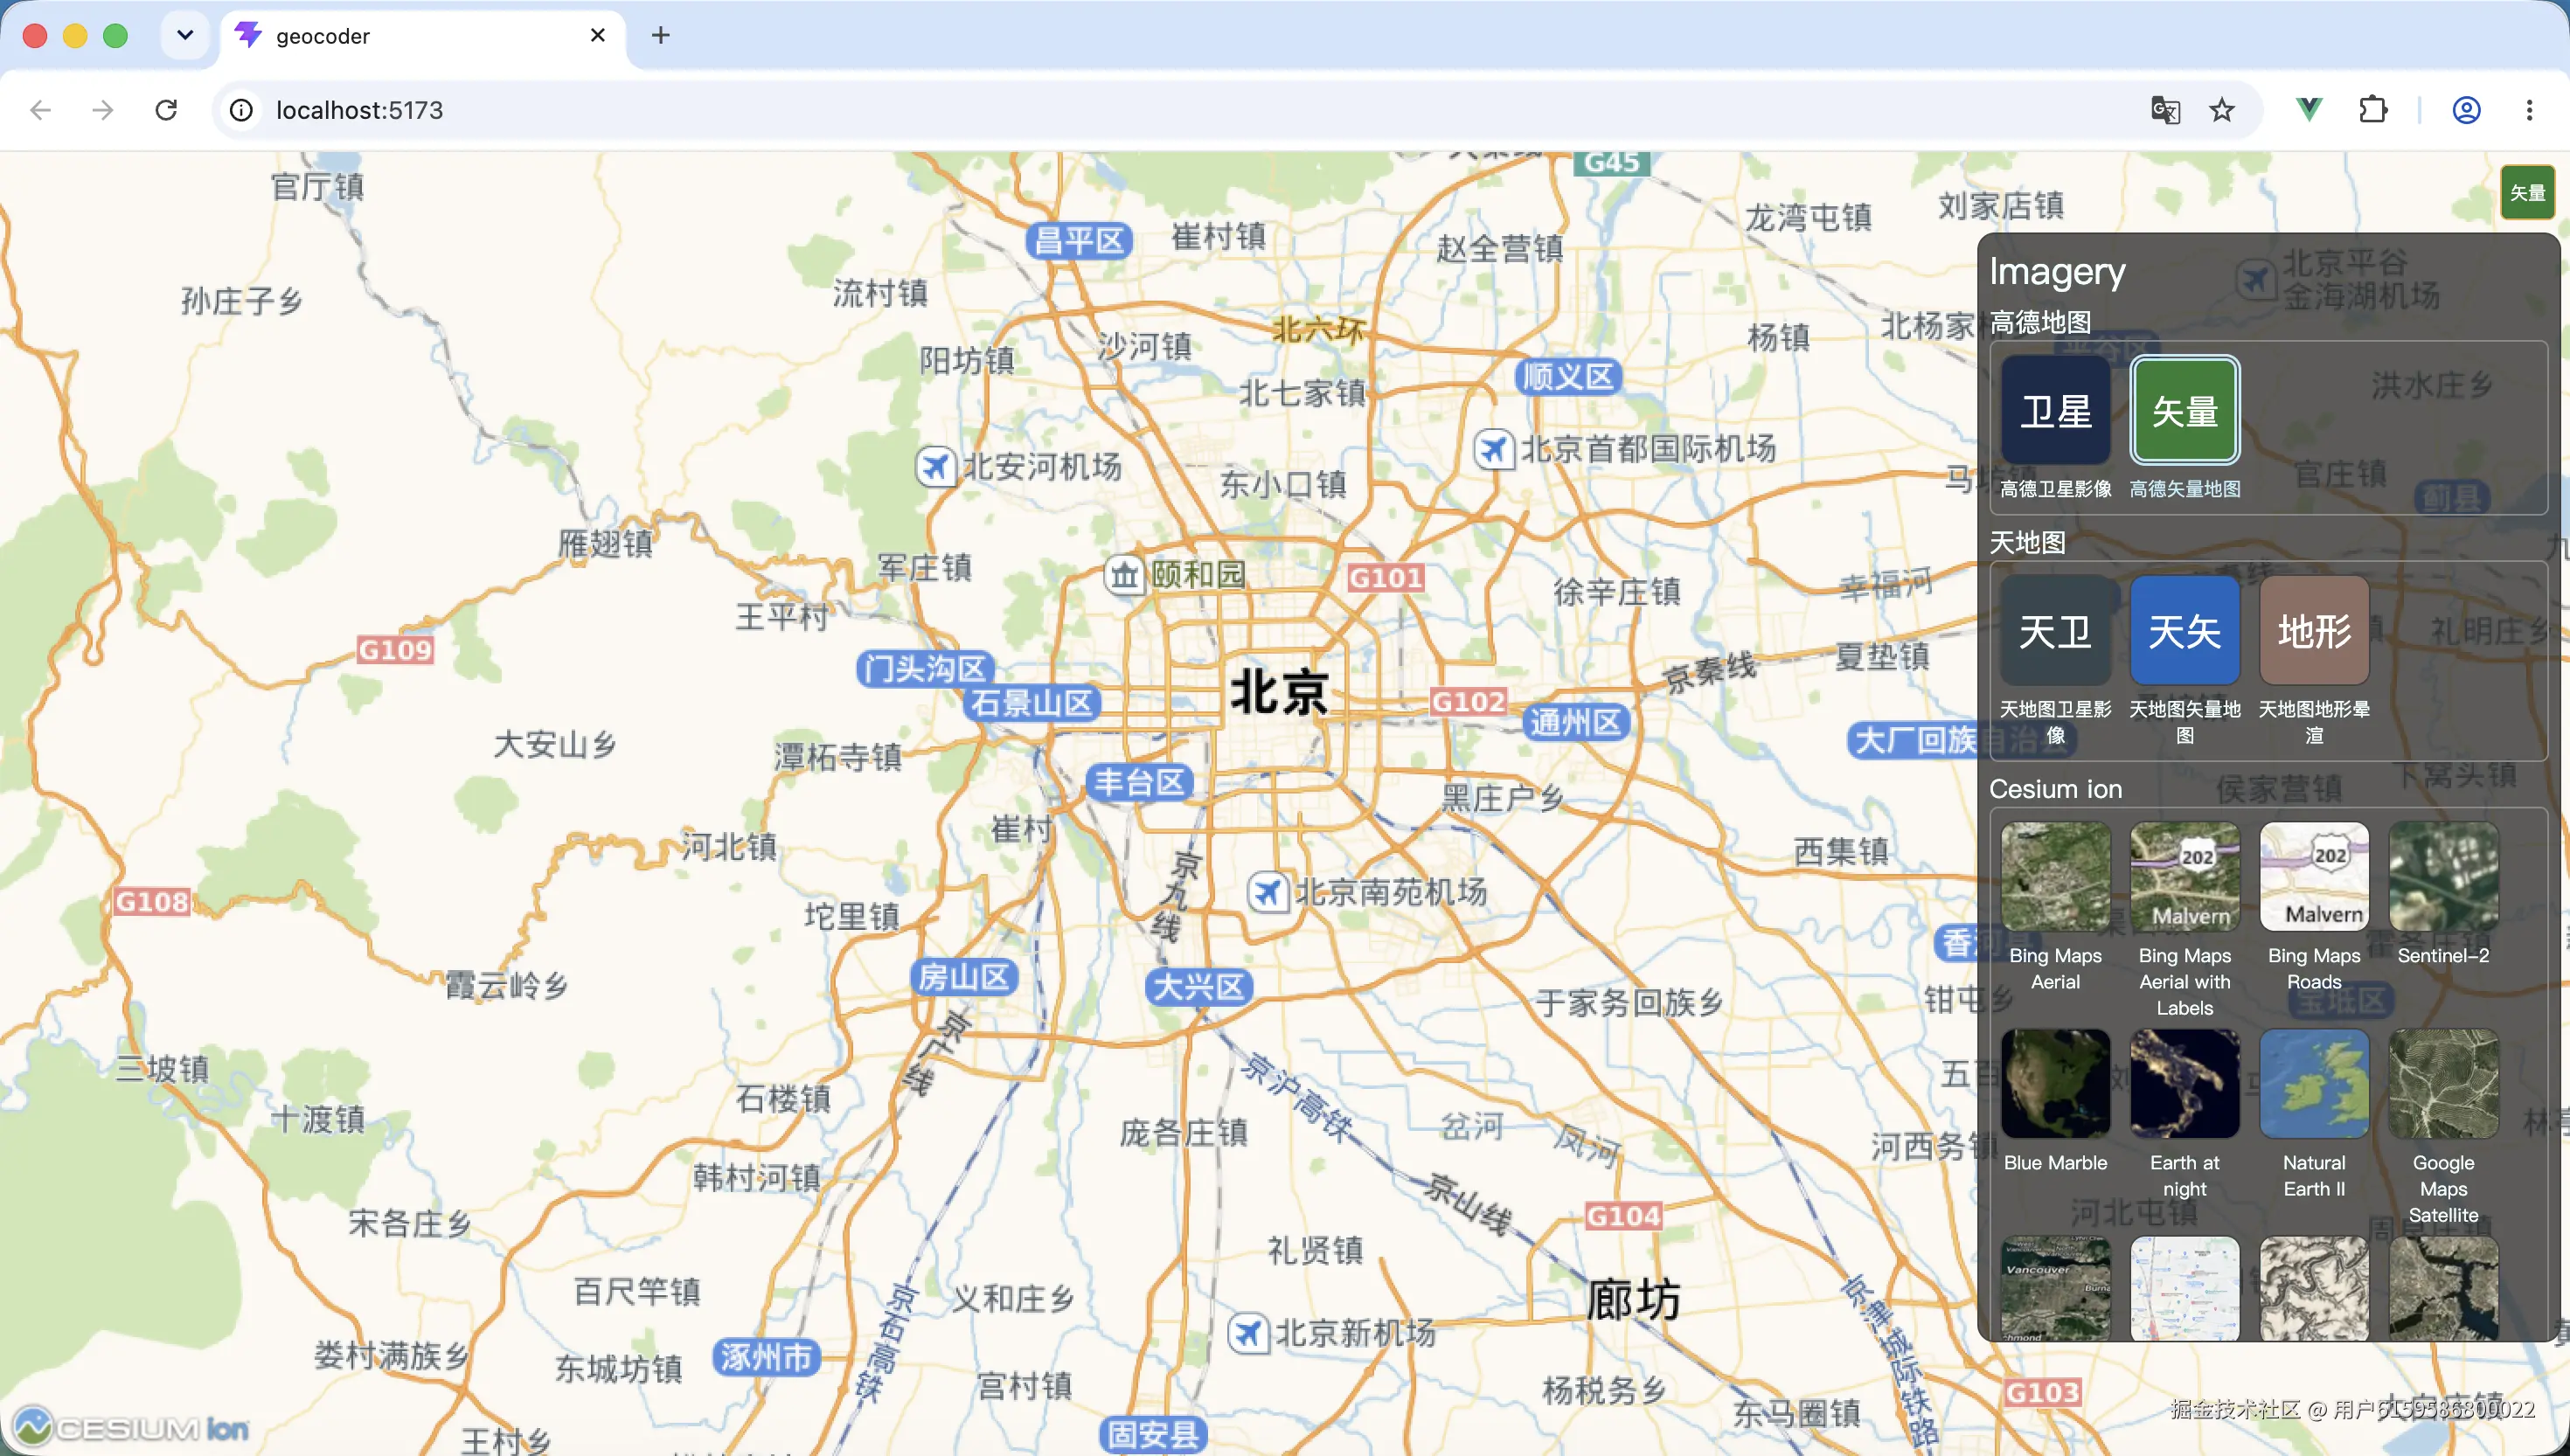Click the G104 road shield
This screenshot has width=2570, height=1456.
click(x=1624, y=1216)
